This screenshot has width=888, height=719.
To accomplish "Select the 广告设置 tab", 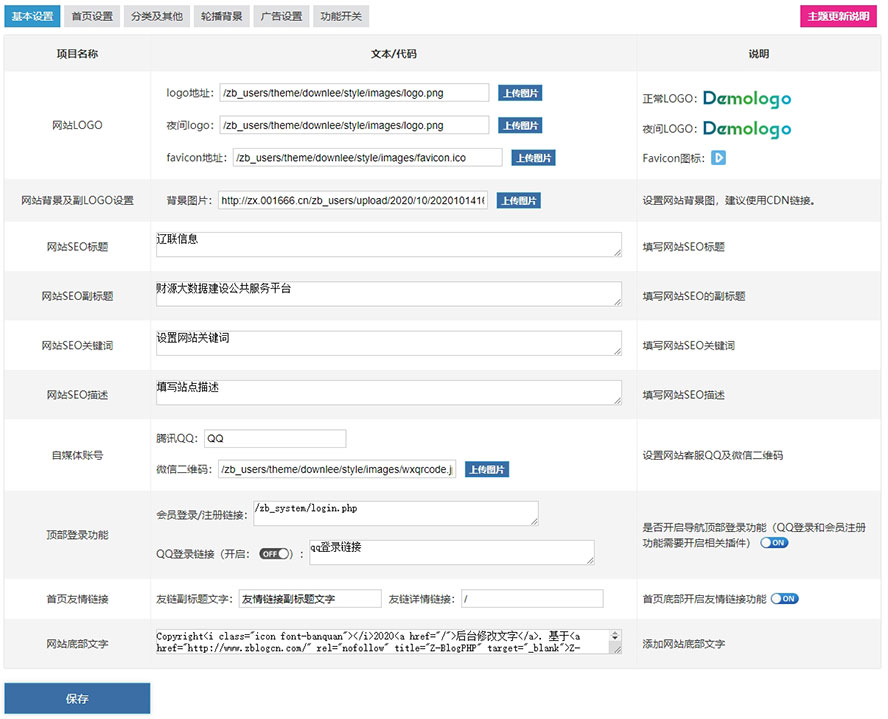I will (281, 17).
